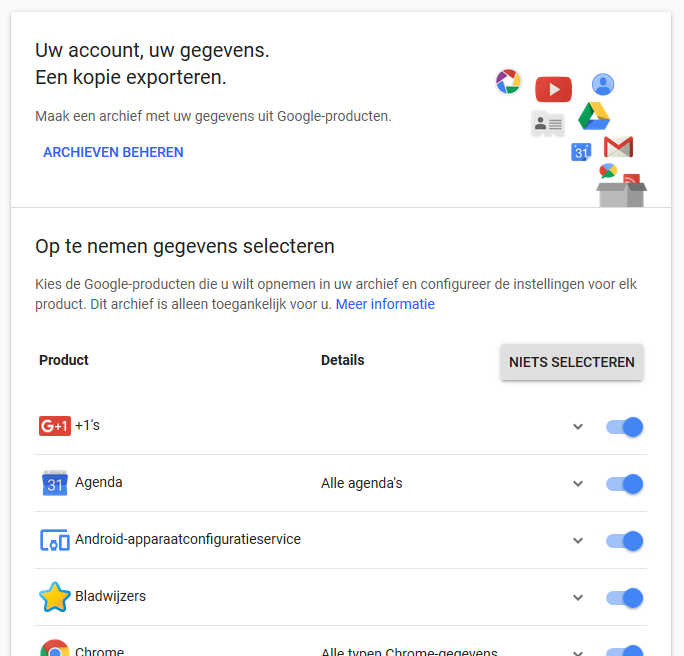This screenshot has width=684, height=656.
Task: Click the Google Drive icon in header
Action: pyautogui.click(x=594, y=116)
